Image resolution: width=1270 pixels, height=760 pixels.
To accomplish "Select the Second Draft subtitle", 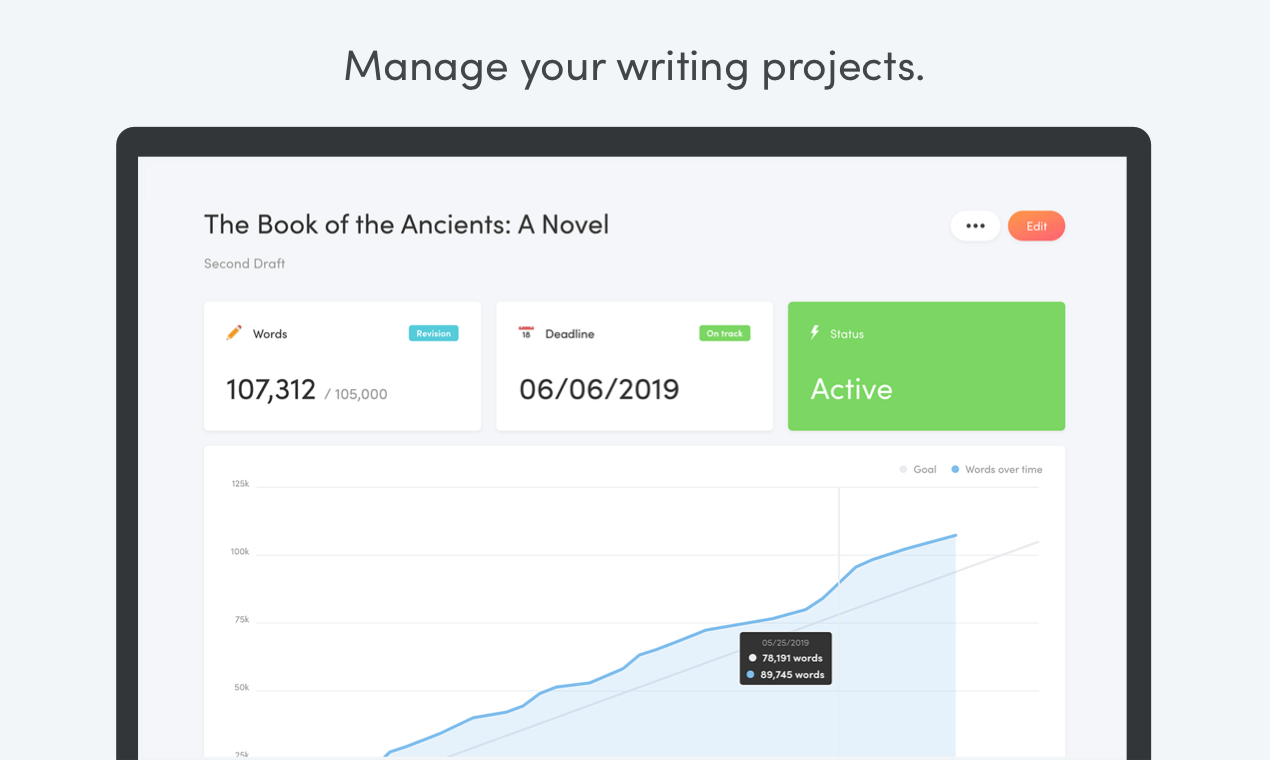I will point(244,263).
